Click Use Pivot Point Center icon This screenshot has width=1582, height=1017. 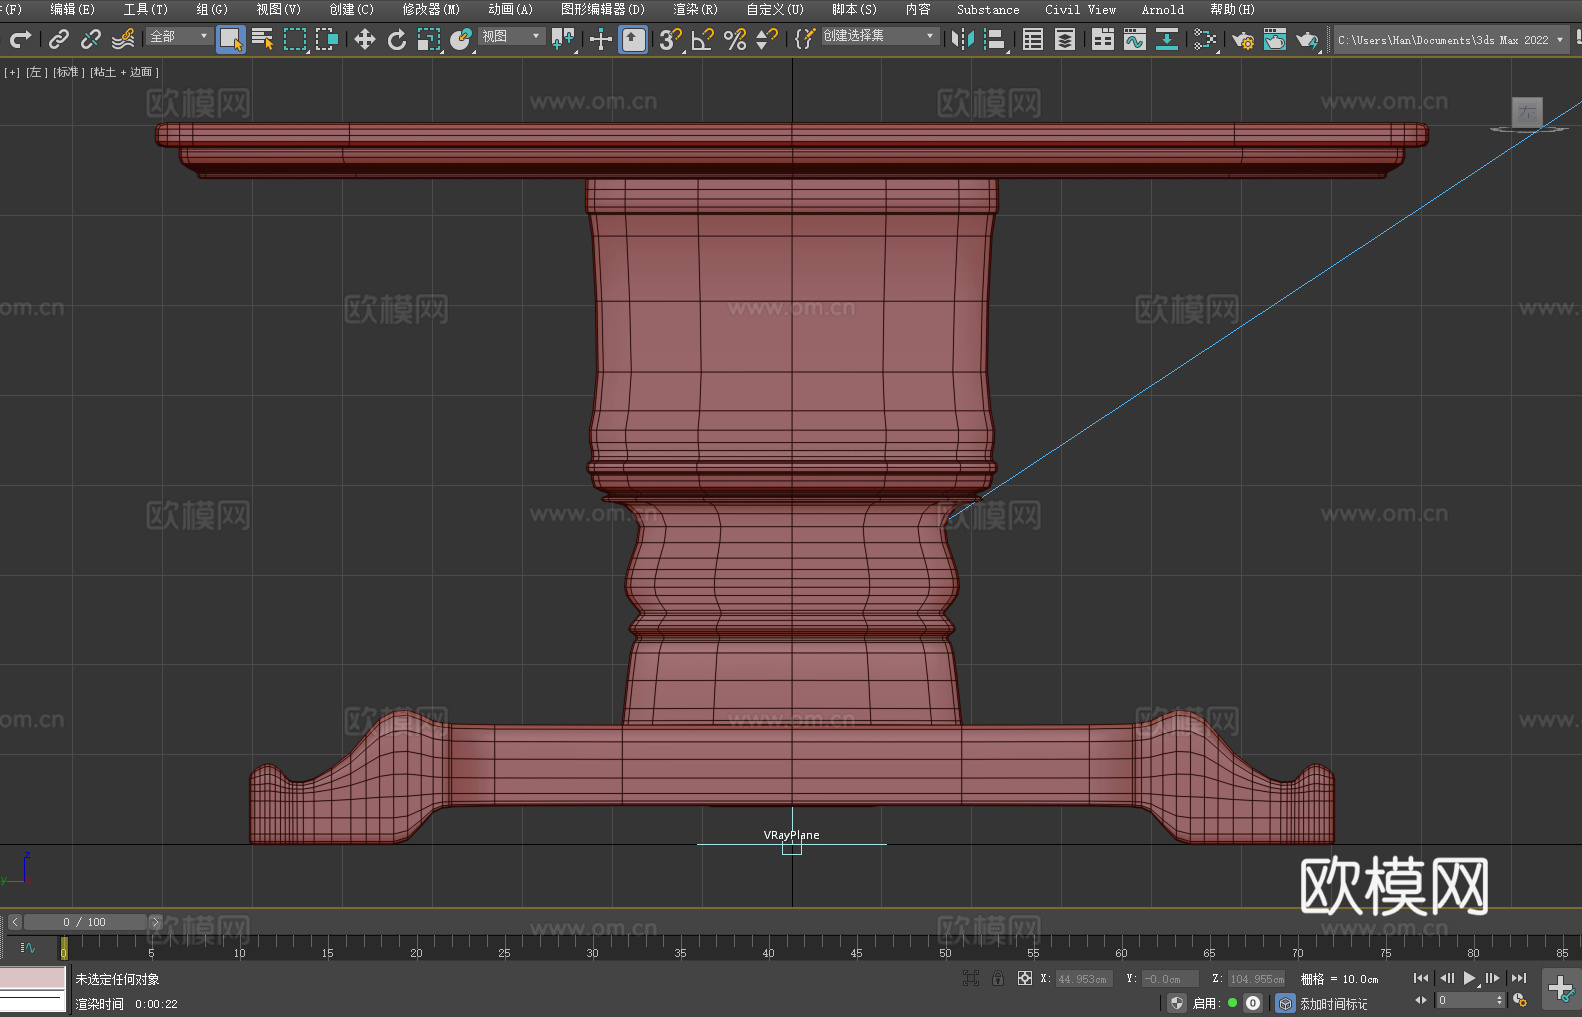coord(563,39)
